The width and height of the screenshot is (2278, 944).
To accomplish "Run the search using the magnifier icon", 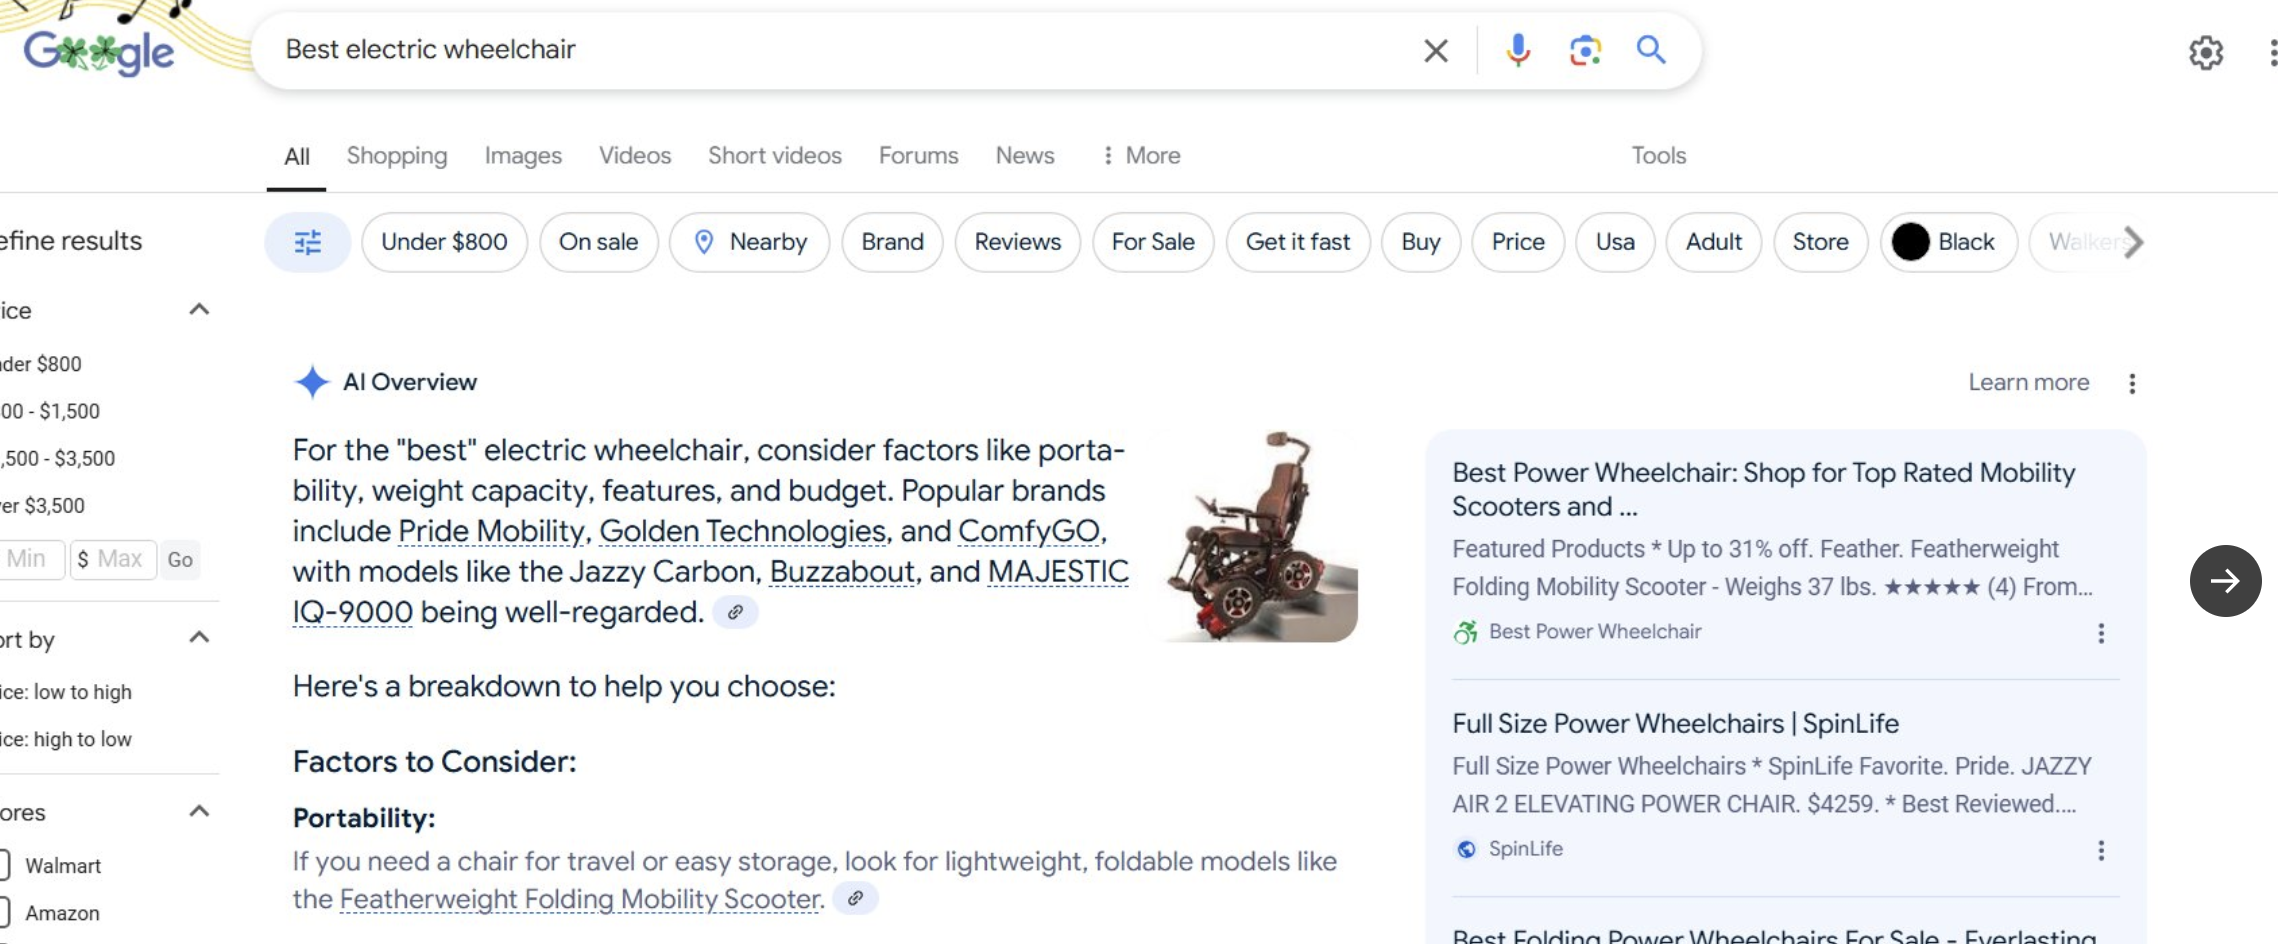I will [1651, 50].
